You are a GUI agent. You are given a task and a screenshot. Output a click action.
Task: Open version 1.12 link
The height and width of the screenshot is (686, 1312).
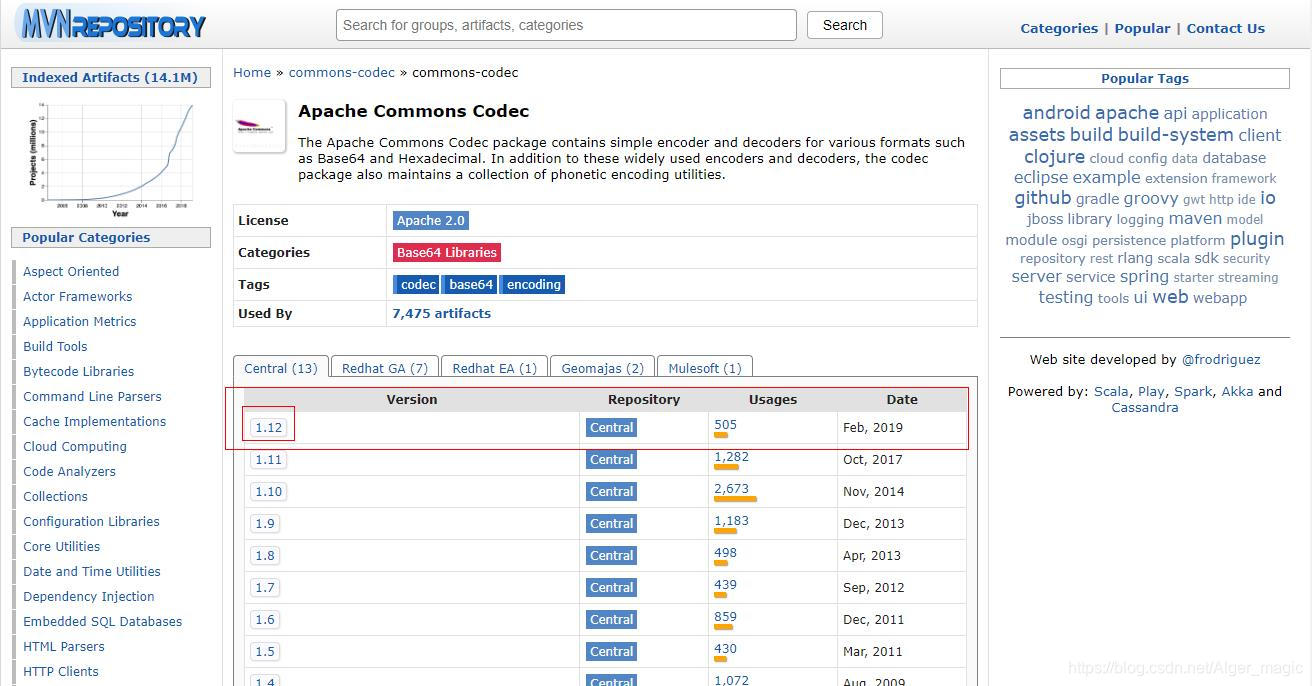point(269,427)
